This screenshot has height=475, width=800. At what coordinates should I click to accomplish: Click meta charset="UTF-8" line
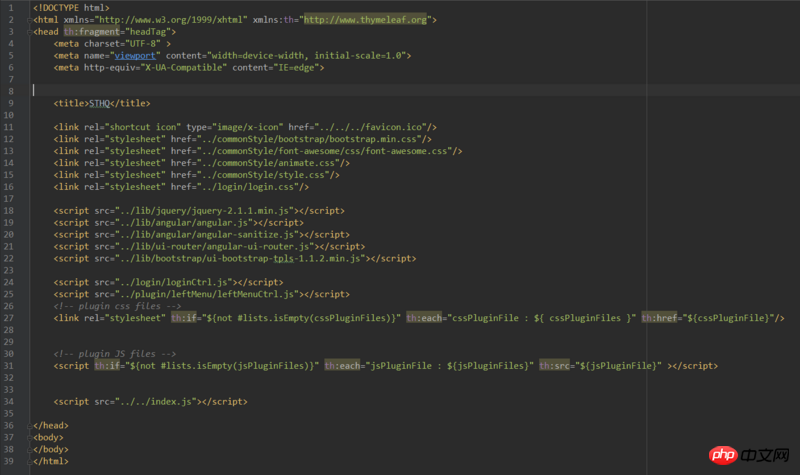112,44
